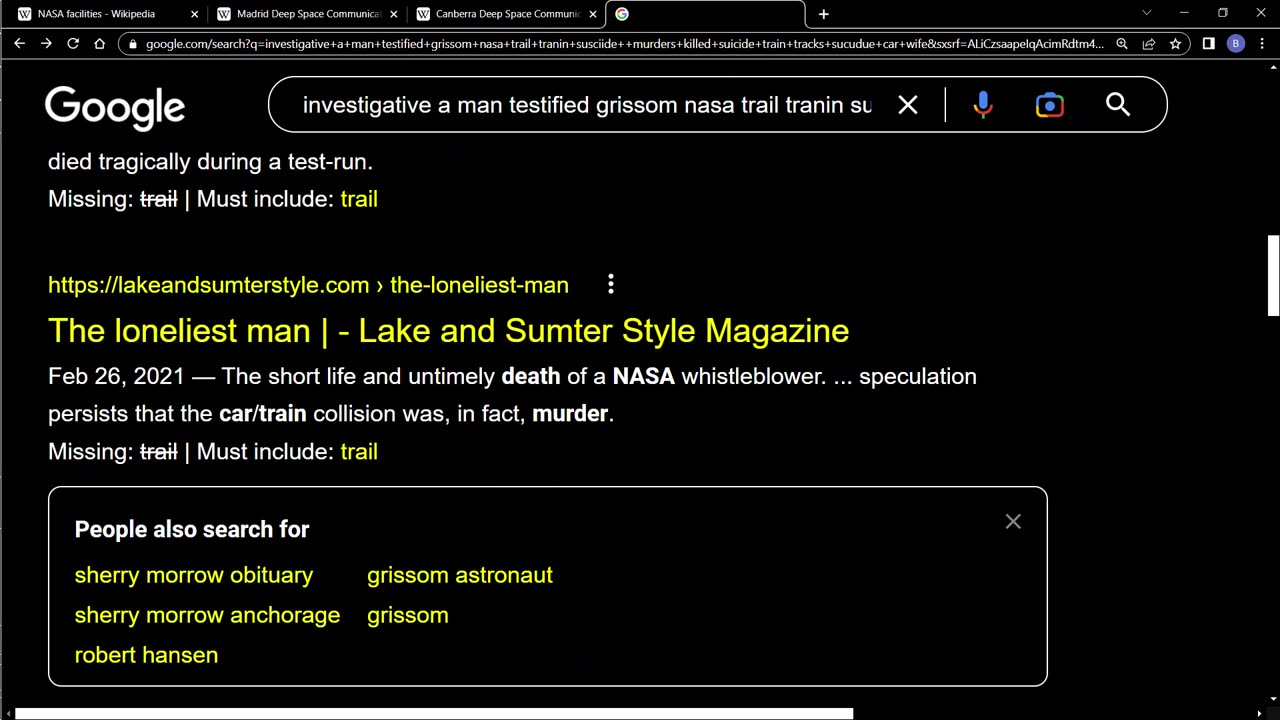This screenshot has height=720, width=1280.
Task: Go to Google logo homepage
Action: (115, 107)
